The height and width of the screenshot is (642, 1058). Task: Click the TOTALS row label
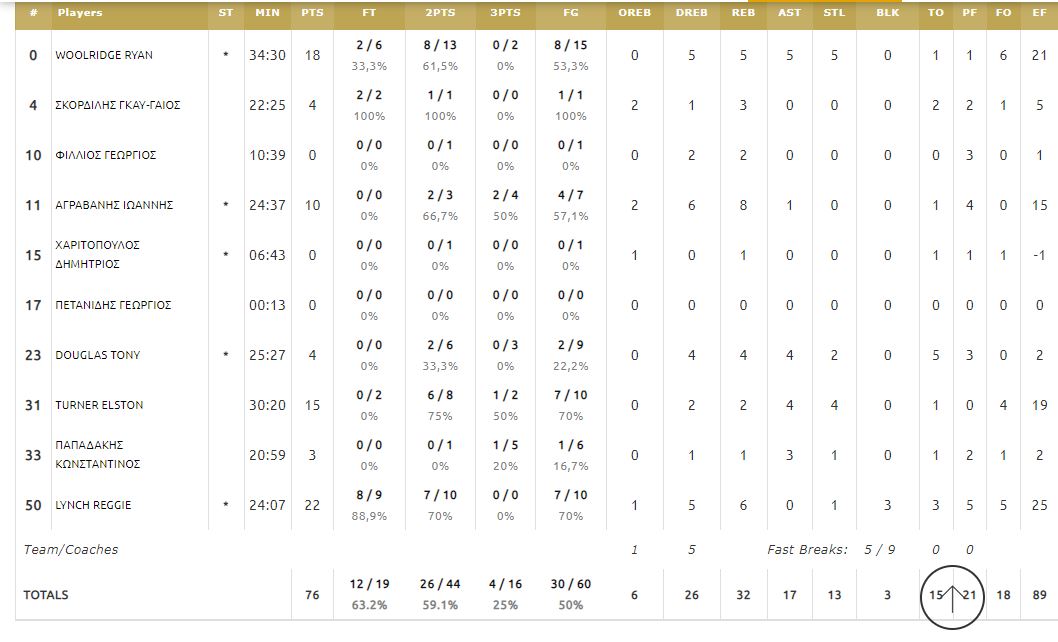(46, 595)
